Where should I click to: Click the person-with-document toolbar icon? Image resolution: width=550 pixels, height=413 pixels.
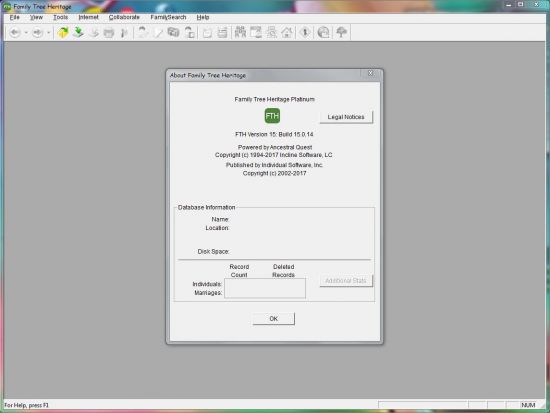(189, 33)
